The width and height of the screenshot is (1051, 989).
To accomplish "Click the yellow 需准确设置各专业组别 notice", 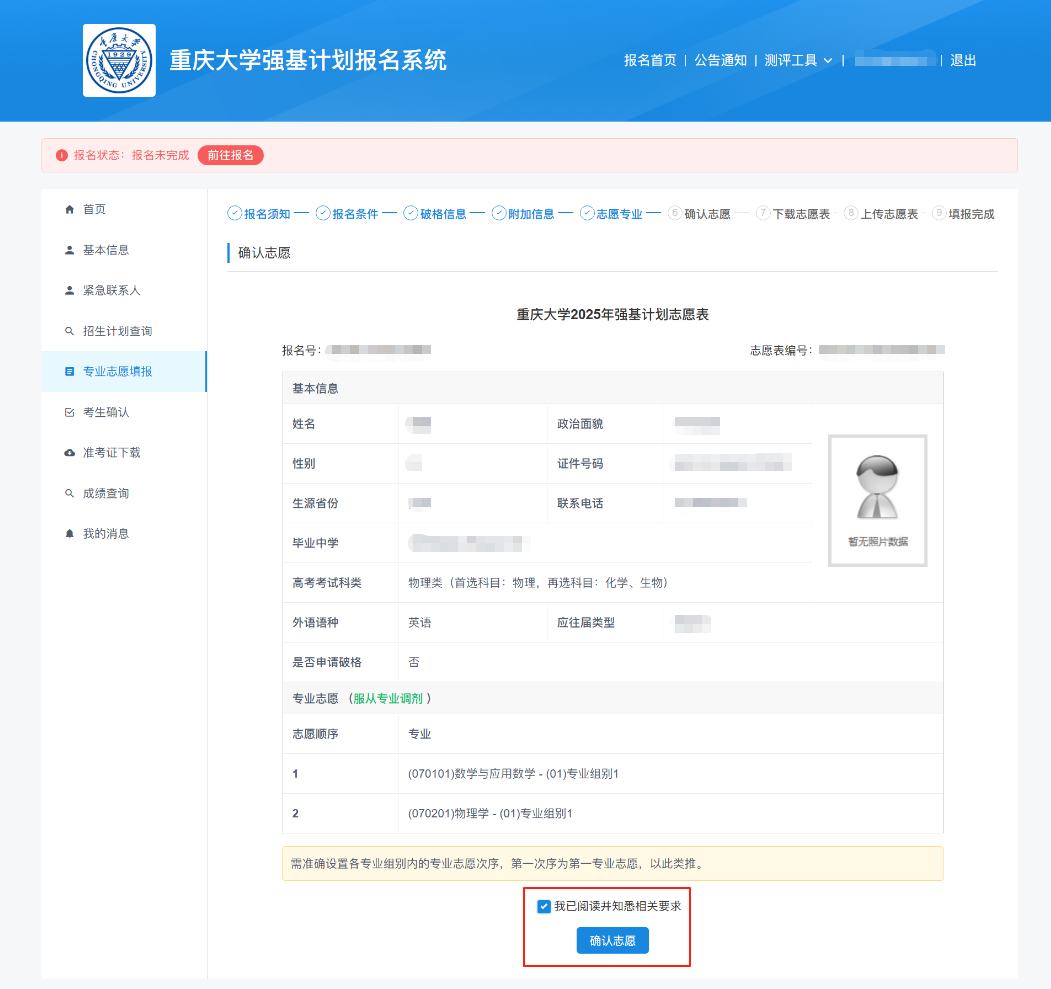I will (613, 864).
